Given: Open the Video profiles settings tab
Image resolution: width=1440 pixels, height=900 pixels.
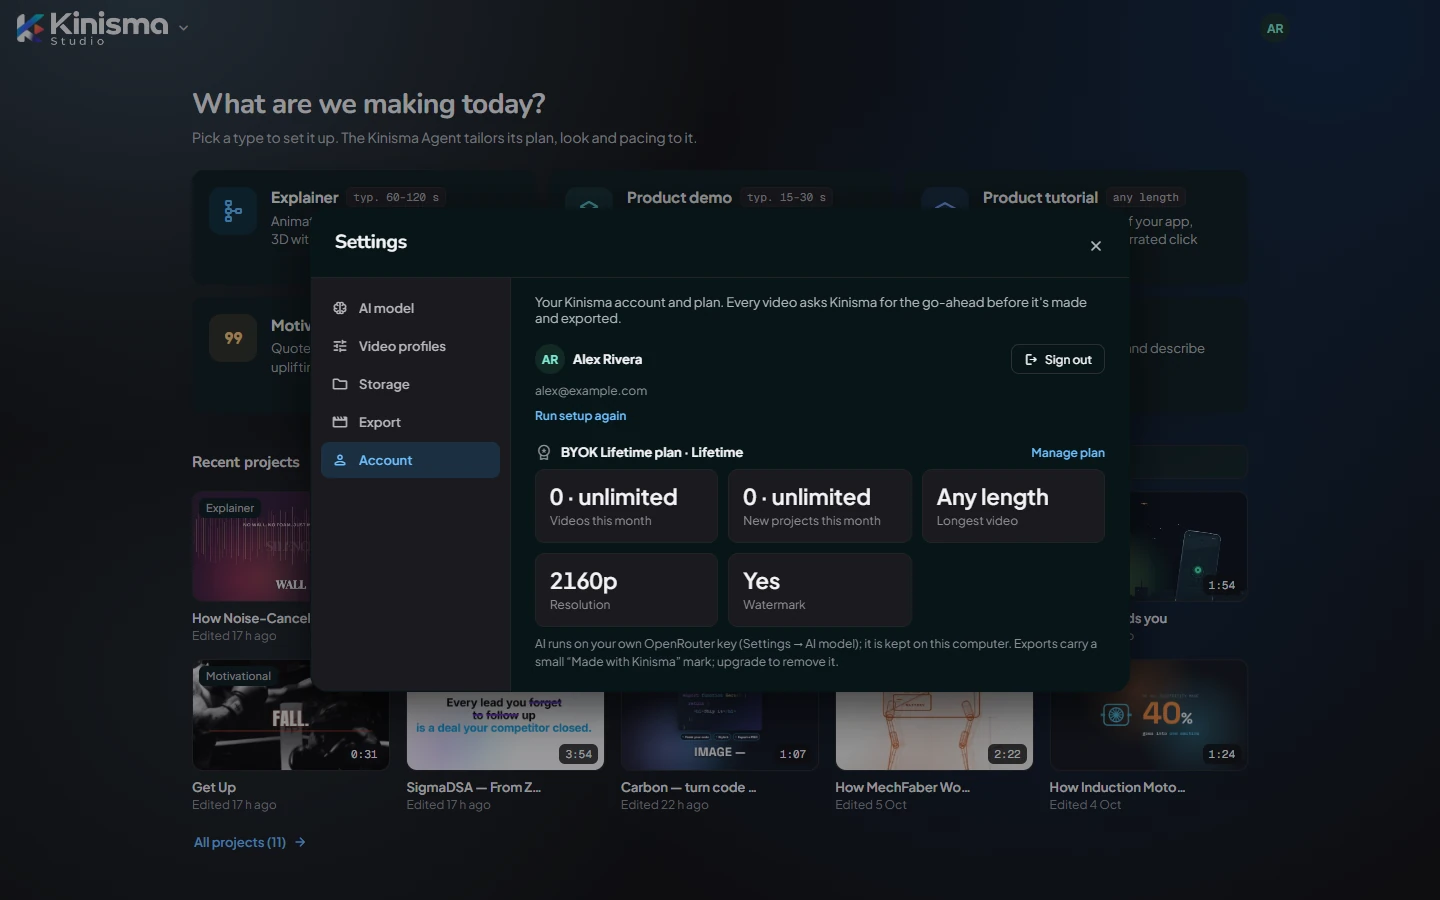Looking at the screenshot, I should click(410, 346).
